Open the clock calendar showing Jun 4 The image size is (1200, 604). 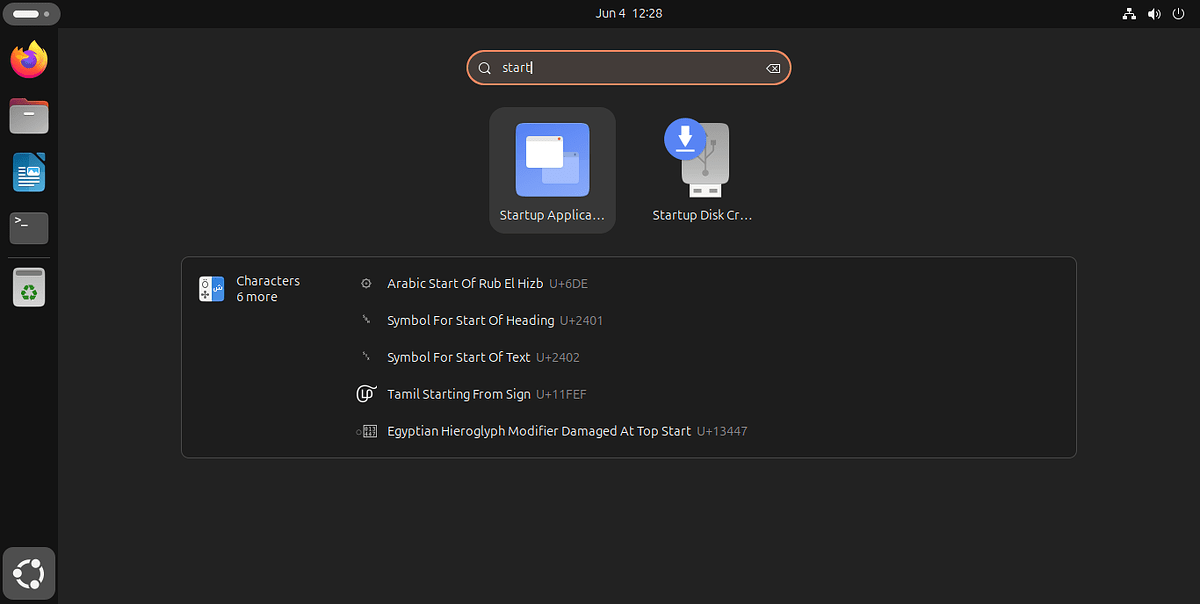pyautogui.click(x=629, y=13)
